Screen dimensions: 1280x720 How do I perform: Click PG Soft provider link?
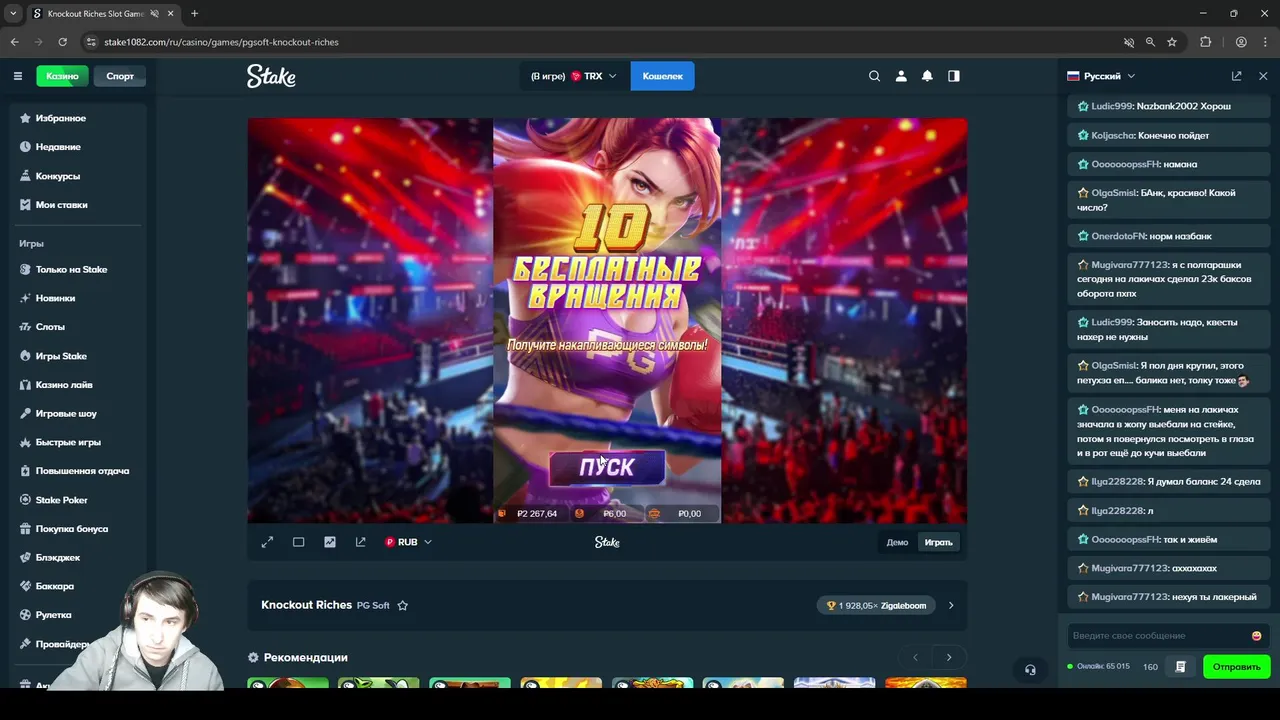[373, 605]
